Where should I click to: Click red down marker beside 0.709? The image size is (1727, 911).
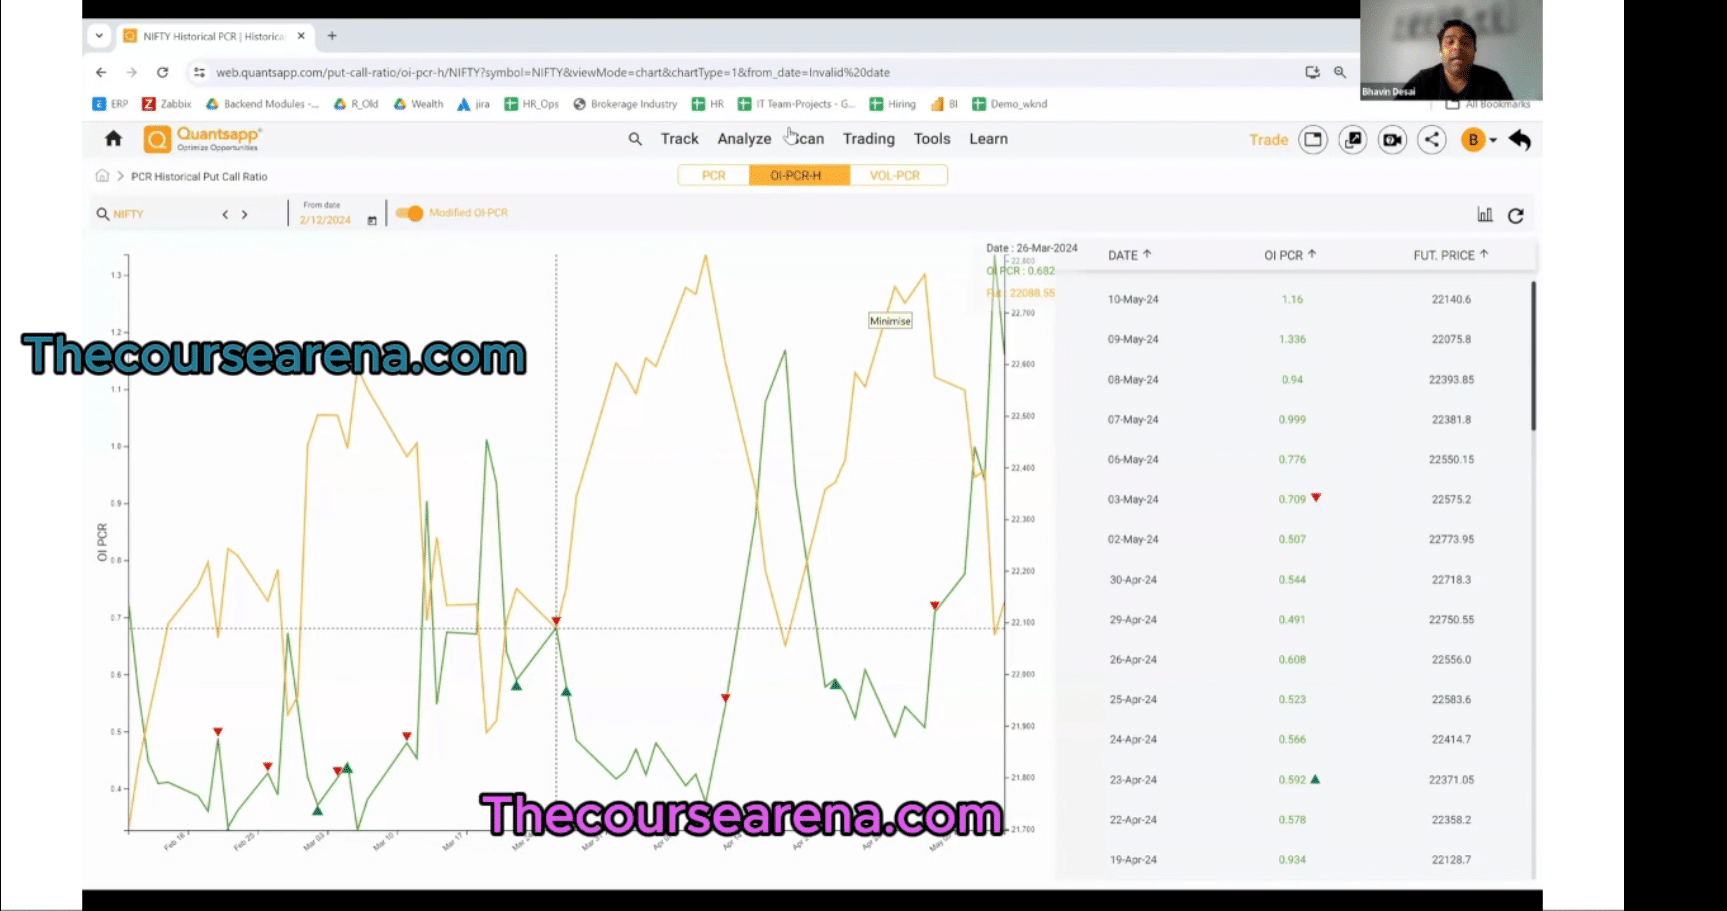pyautogui.click(x=1316, y=497)
